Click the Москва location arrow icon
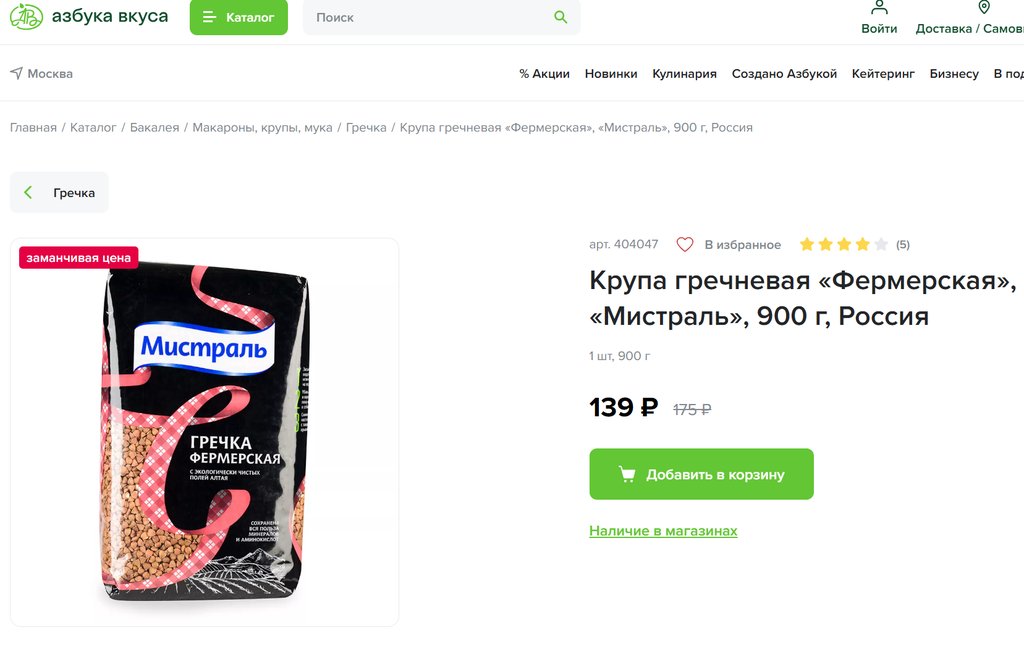 click(x=16, y=73)
